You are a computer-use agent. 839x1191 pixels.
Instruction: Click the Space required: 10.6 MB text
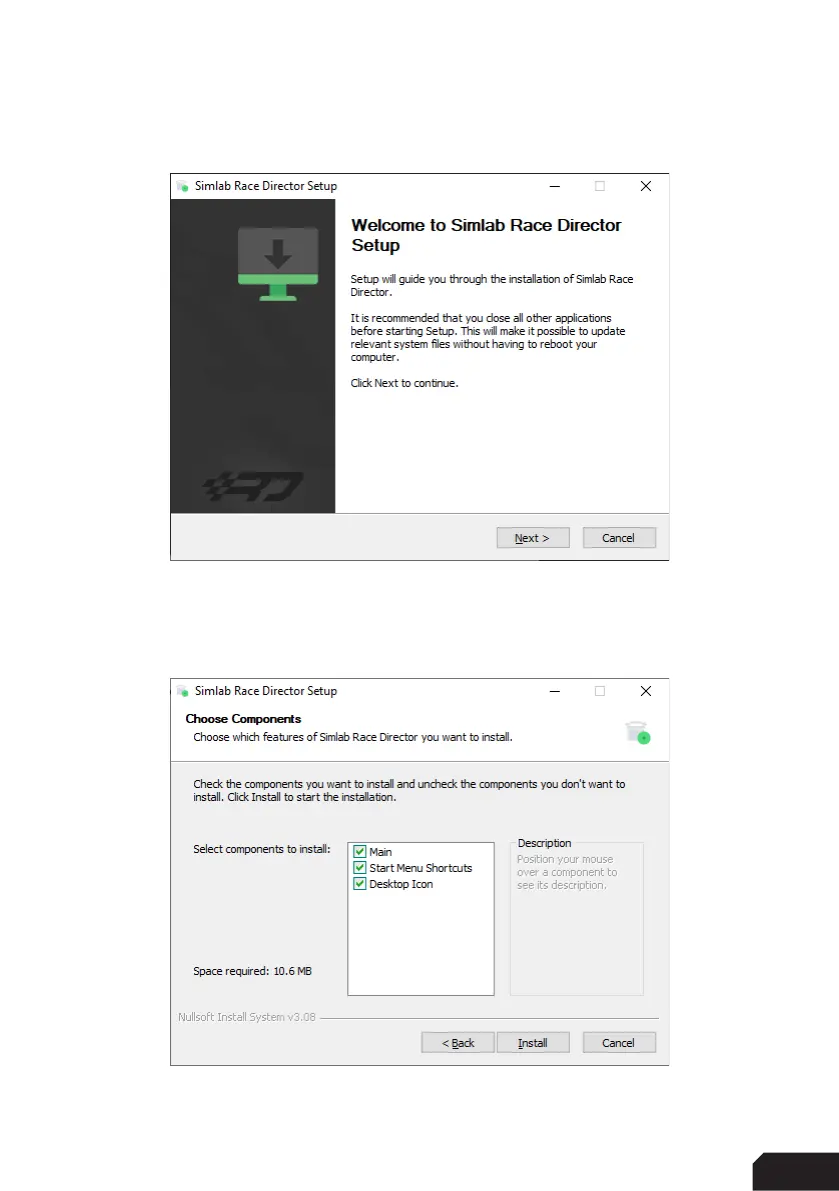click(x=252, y=971)
